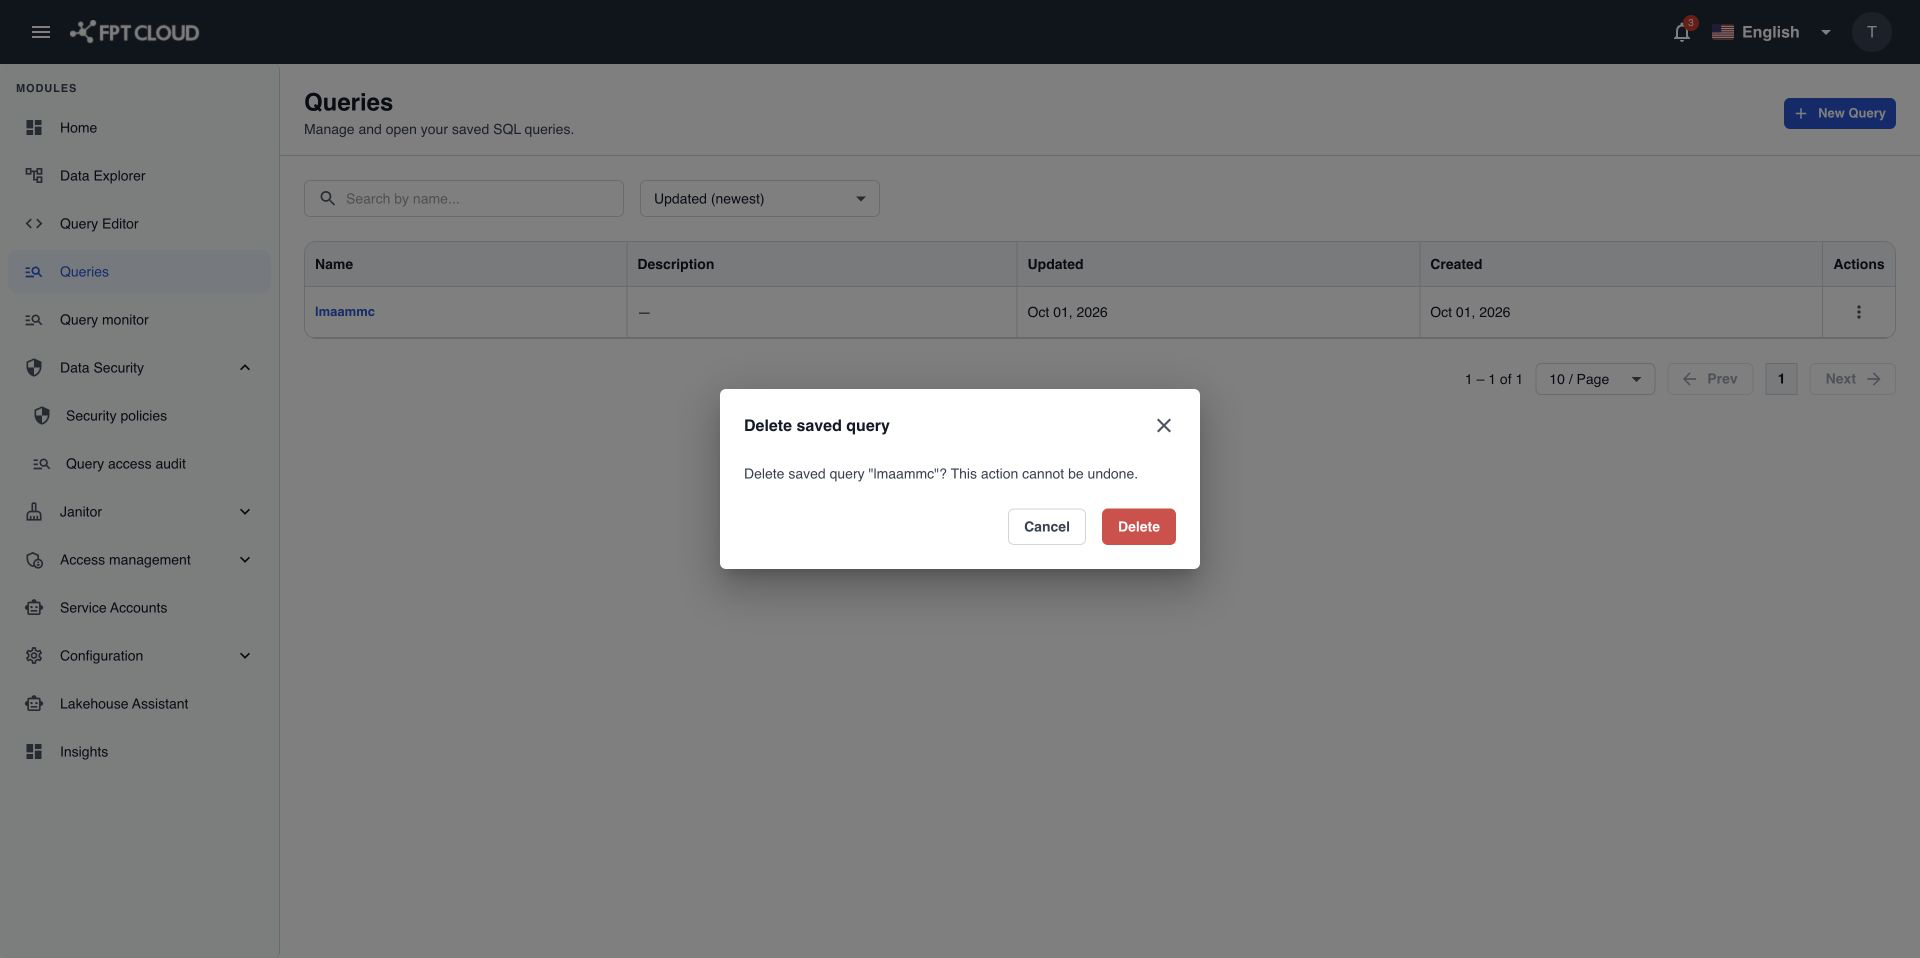Select Query monitor in sidebar
The image size is (1920, 958).
coord(139,320)
